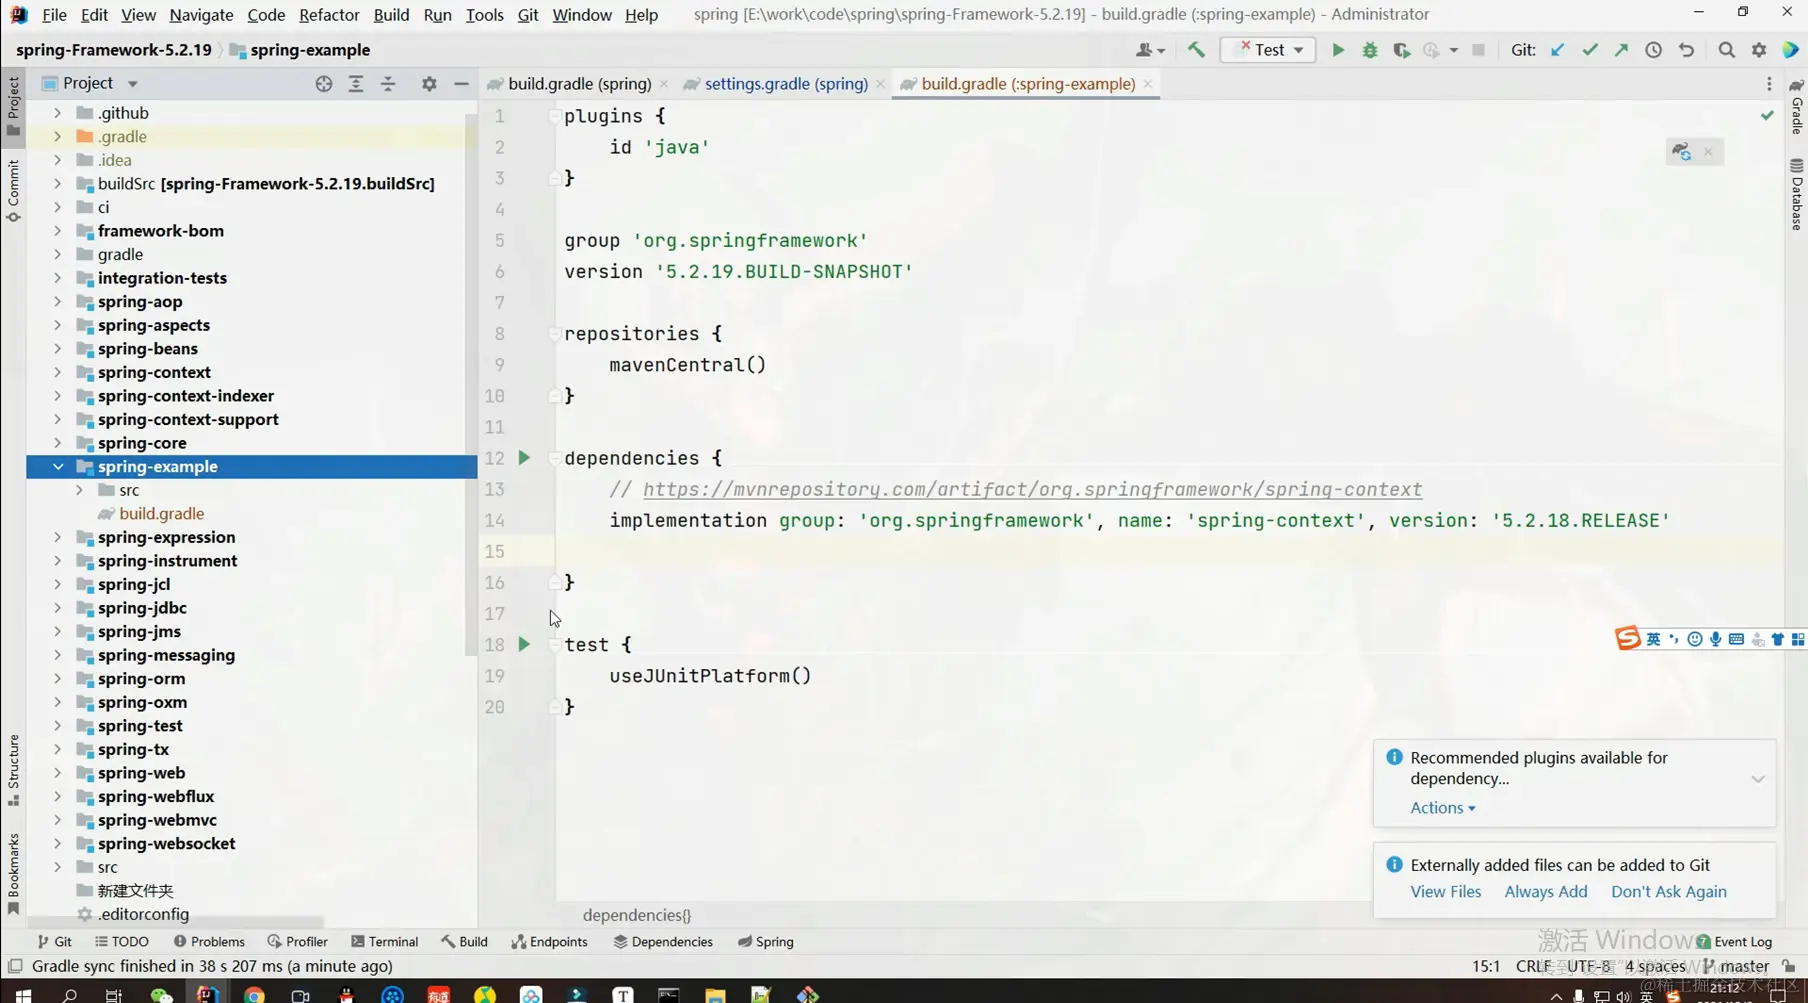Toggle the Project side tool window
This screenshot has width=1808, height=1003.
point(13,105)
